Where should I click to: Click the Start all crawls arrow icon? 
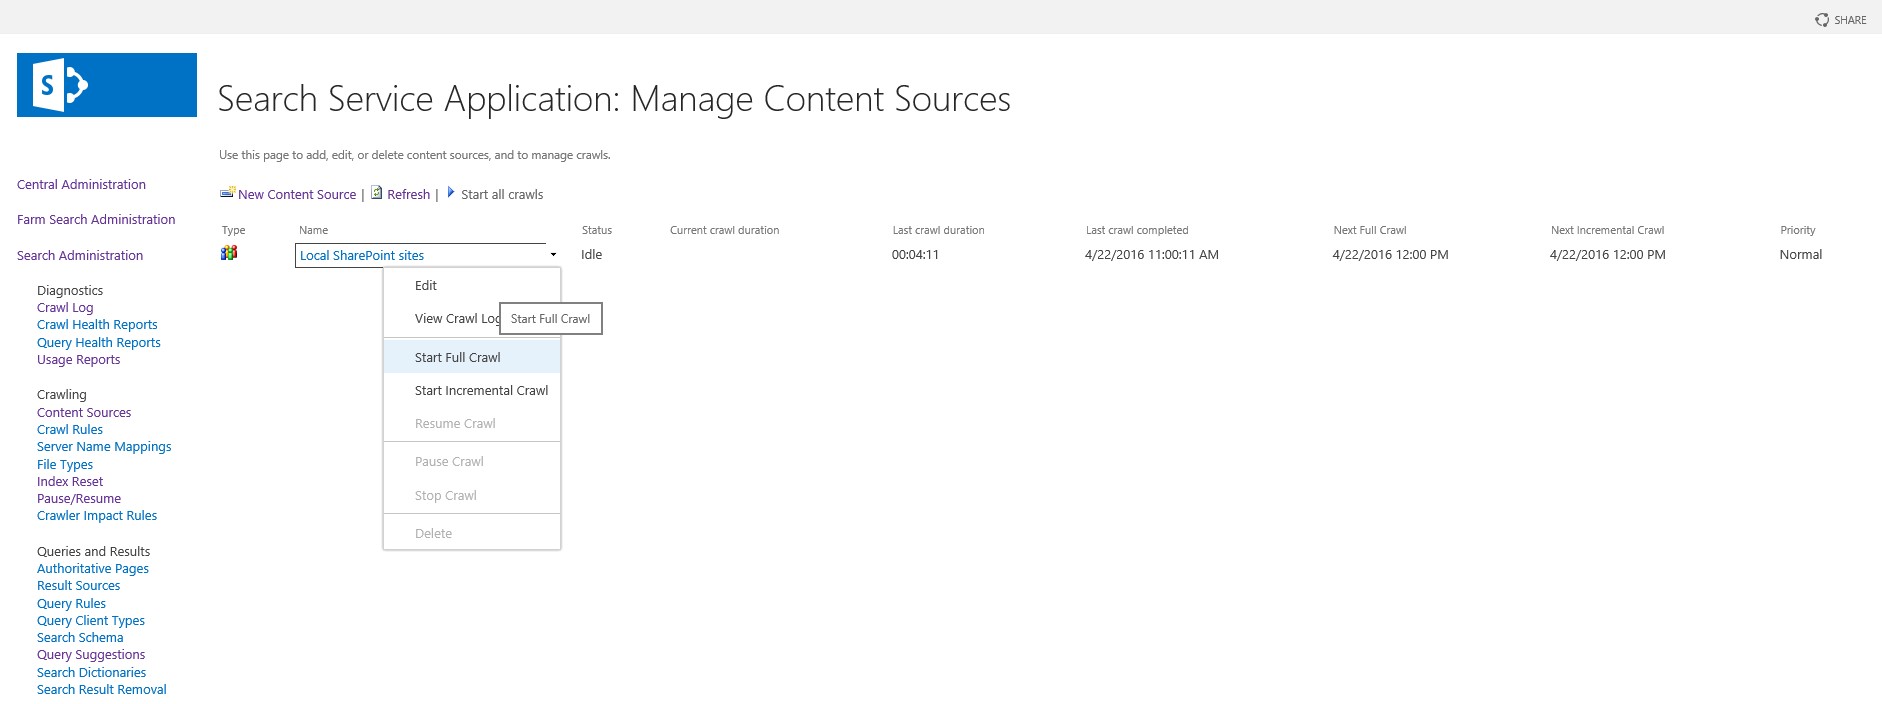(451, 192)
